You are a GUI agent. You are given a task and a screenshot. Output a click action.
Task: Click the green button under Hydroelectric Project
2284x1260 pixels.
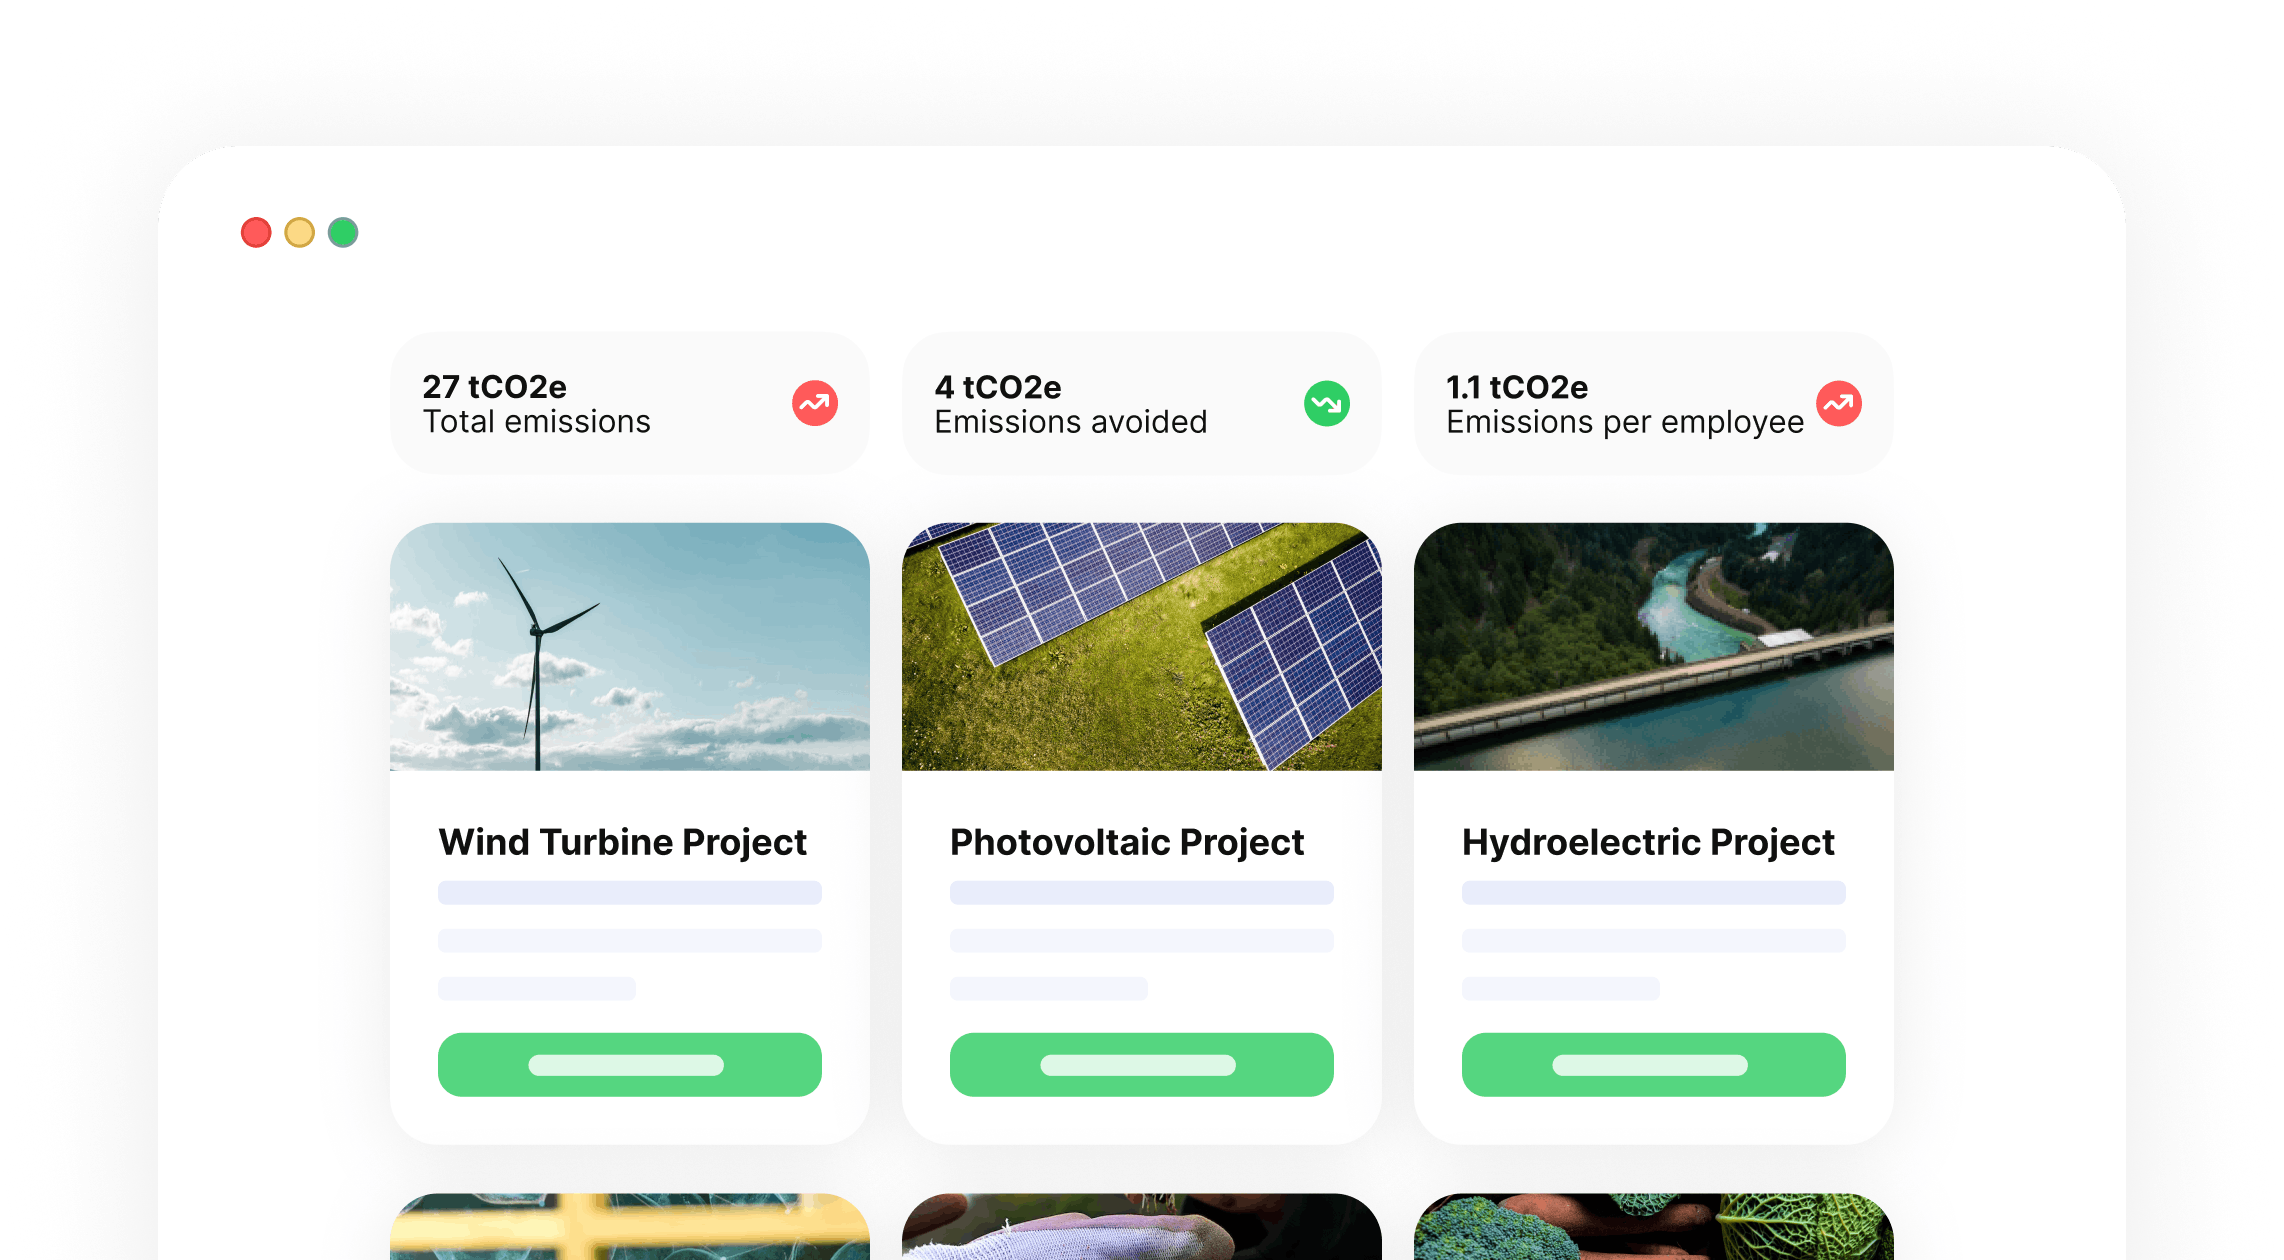click(1654, 1064)
